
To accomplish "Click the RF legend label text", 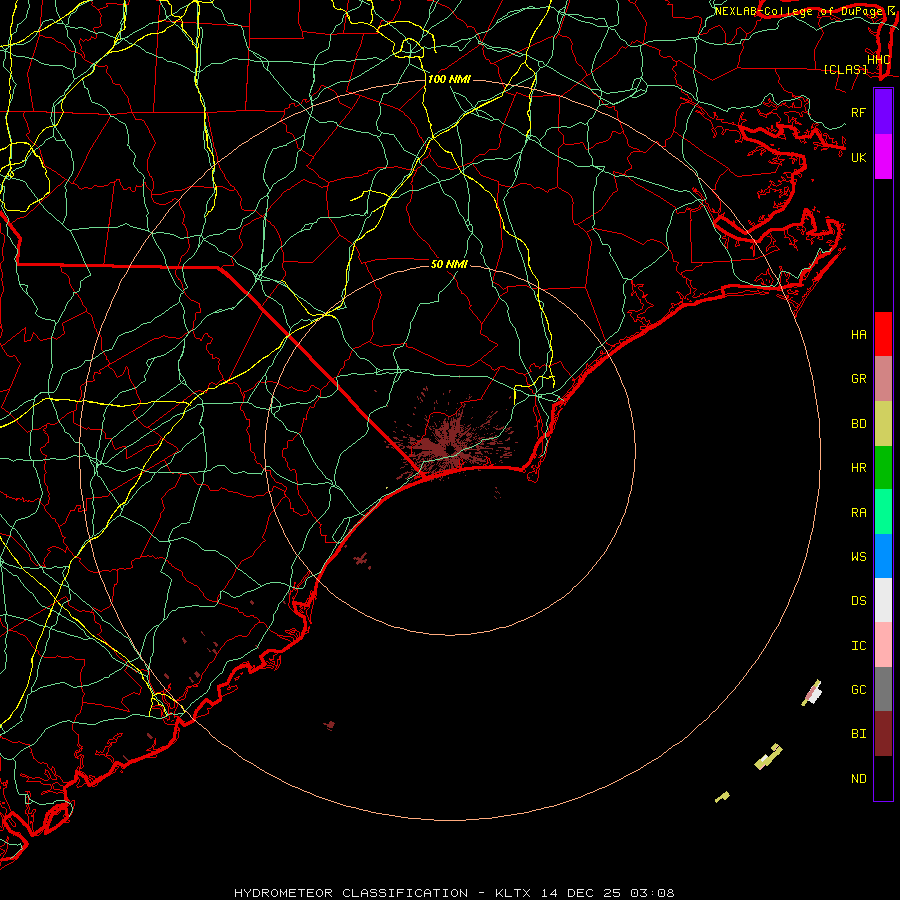I will tap(859, 112).
